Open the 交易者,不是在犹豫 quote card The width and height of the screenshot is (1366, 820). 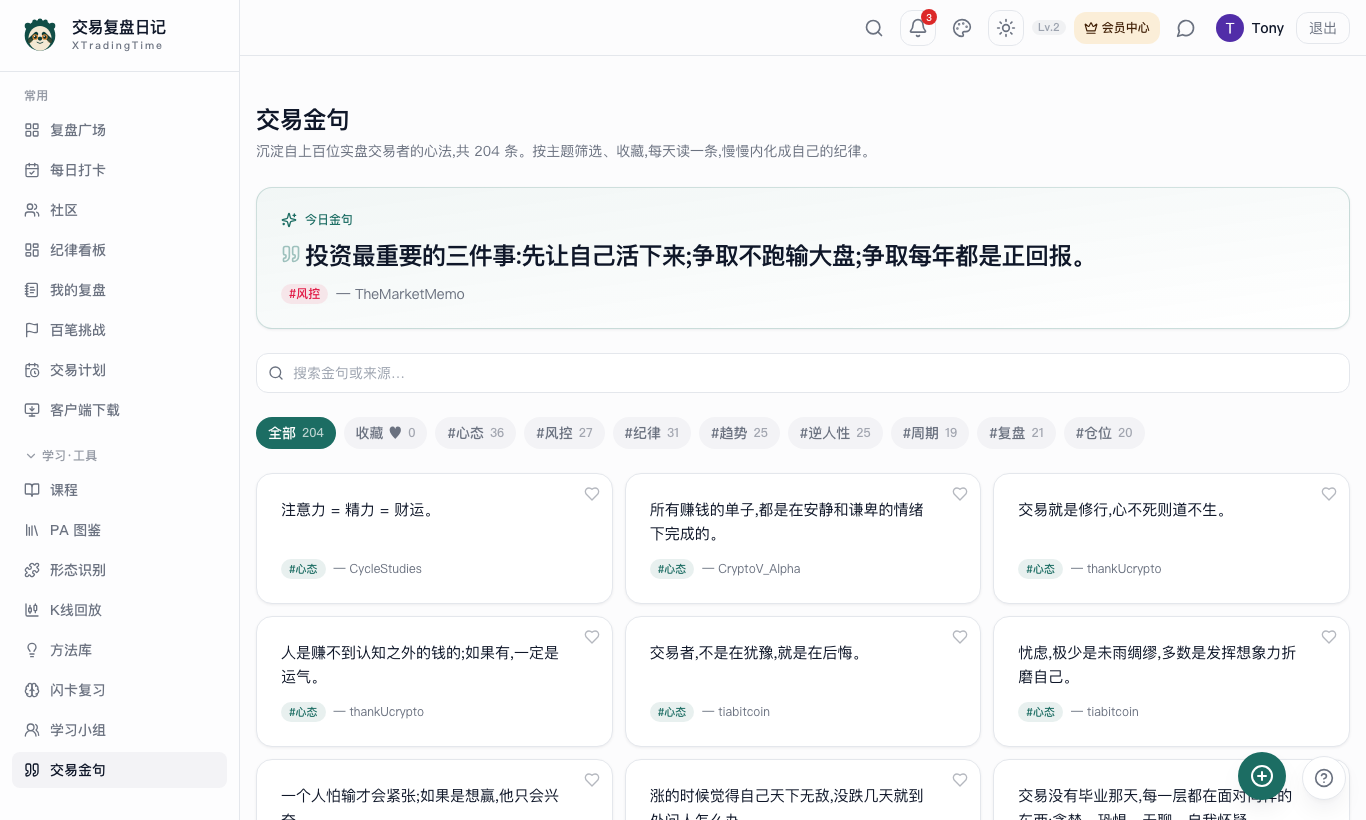803,681
